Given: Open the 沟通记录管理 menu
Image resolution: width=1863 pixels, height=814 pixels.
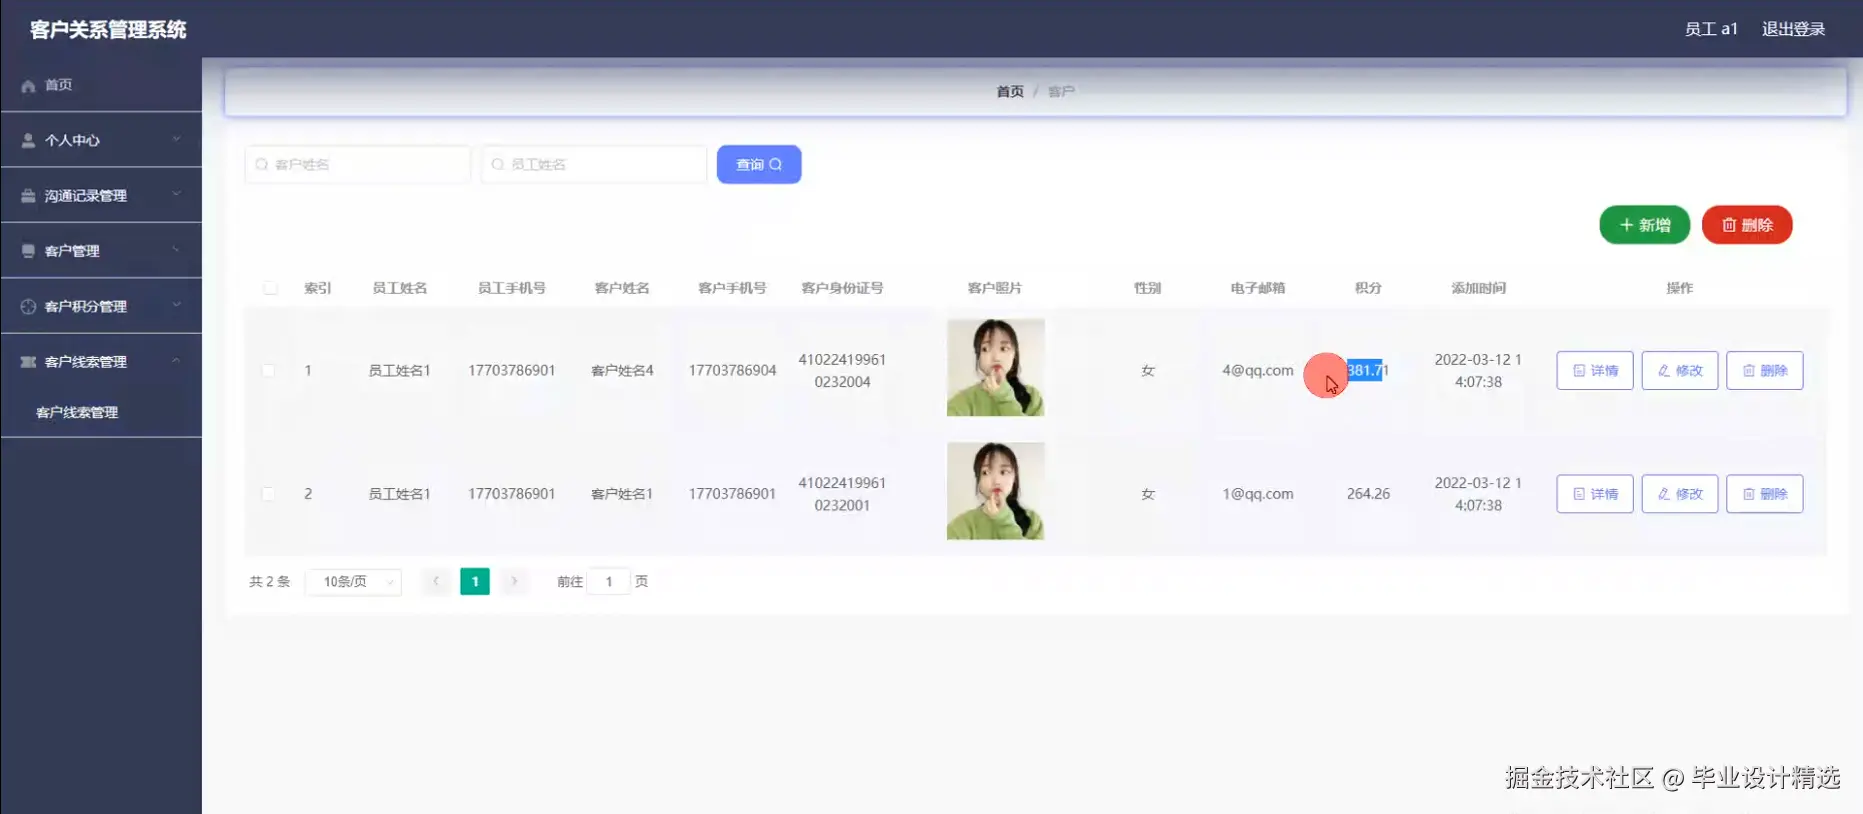Looking at the screenshot, I should click(x=101, y=195).
